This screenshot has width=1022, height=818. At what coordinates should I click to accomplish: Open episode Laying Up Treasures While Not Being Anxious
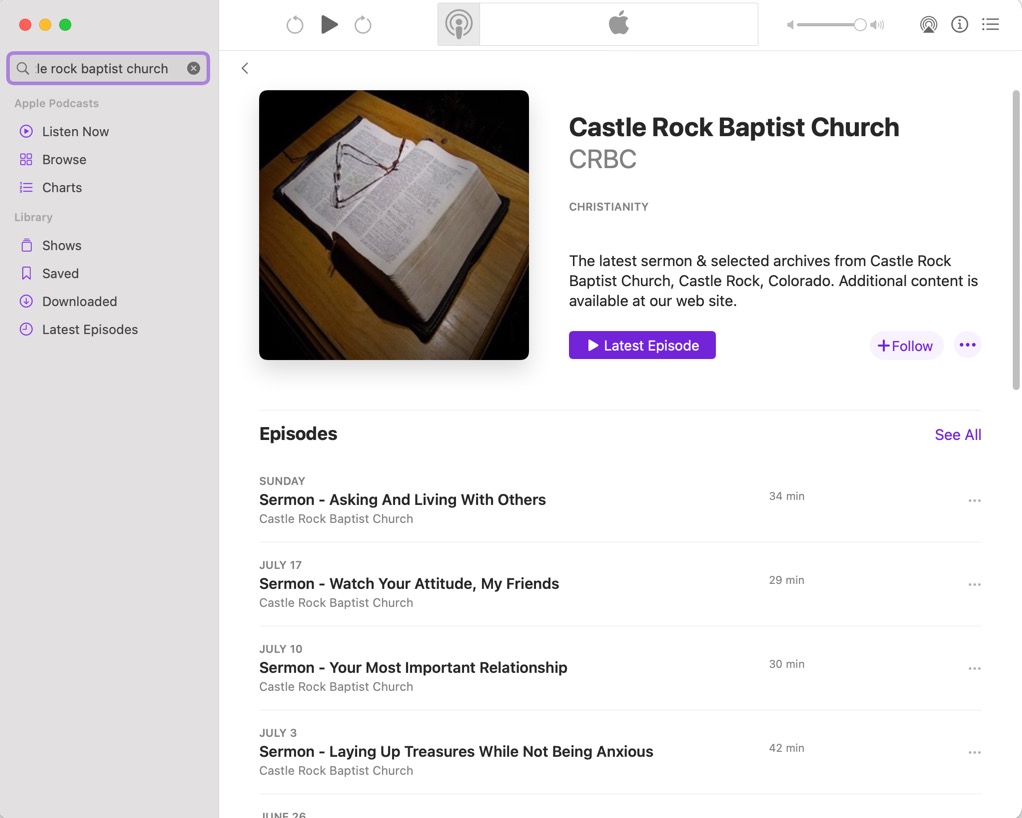[x=456, y=752]
